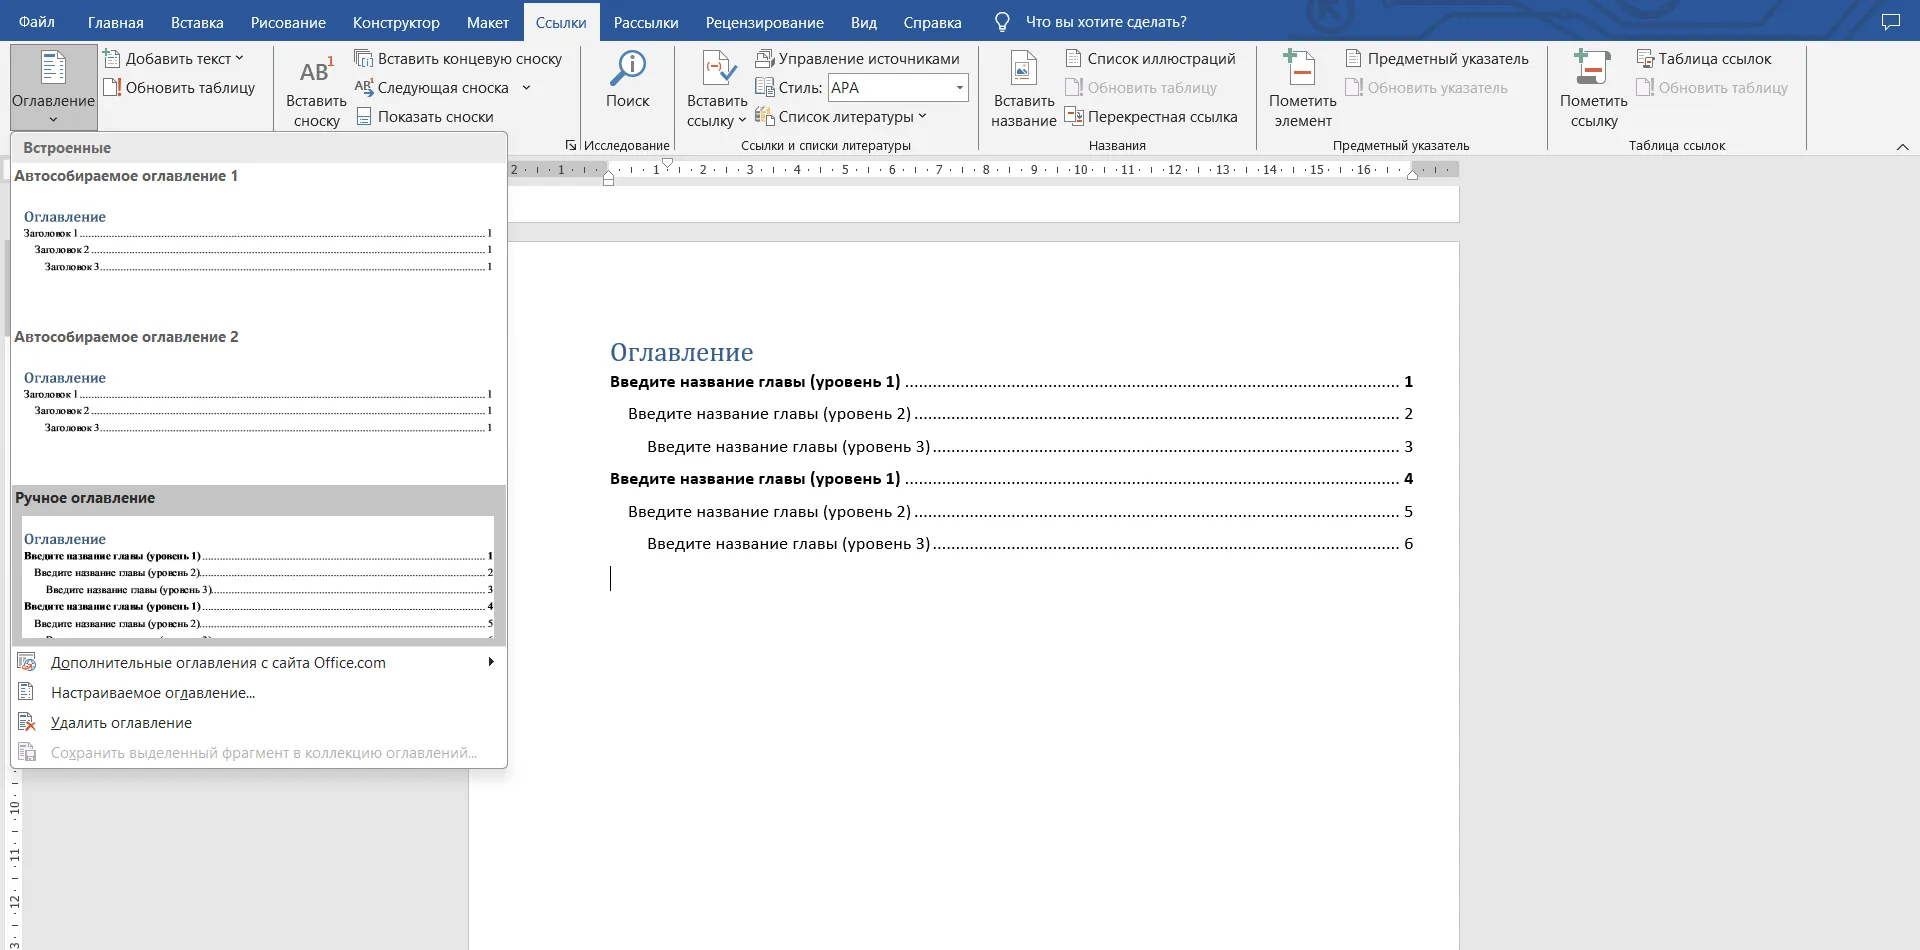Image resolution: width=1920 pixels, height=950 pixels.
Task: Click the level 1 entry with page 1
Action: [1011, 382]
